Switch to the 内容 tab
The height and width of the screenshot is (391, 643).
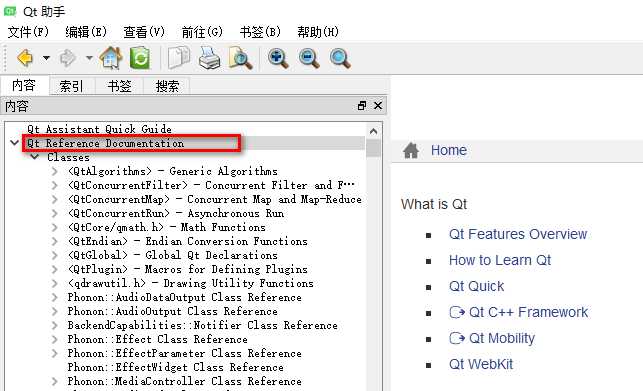[x=24, y=85]
